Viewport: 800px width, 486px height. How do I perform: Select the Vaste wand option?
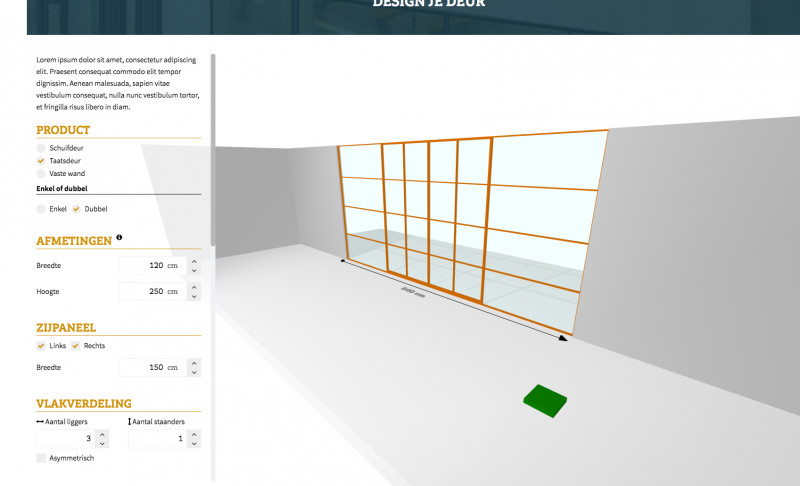click(x=41, y=174)
